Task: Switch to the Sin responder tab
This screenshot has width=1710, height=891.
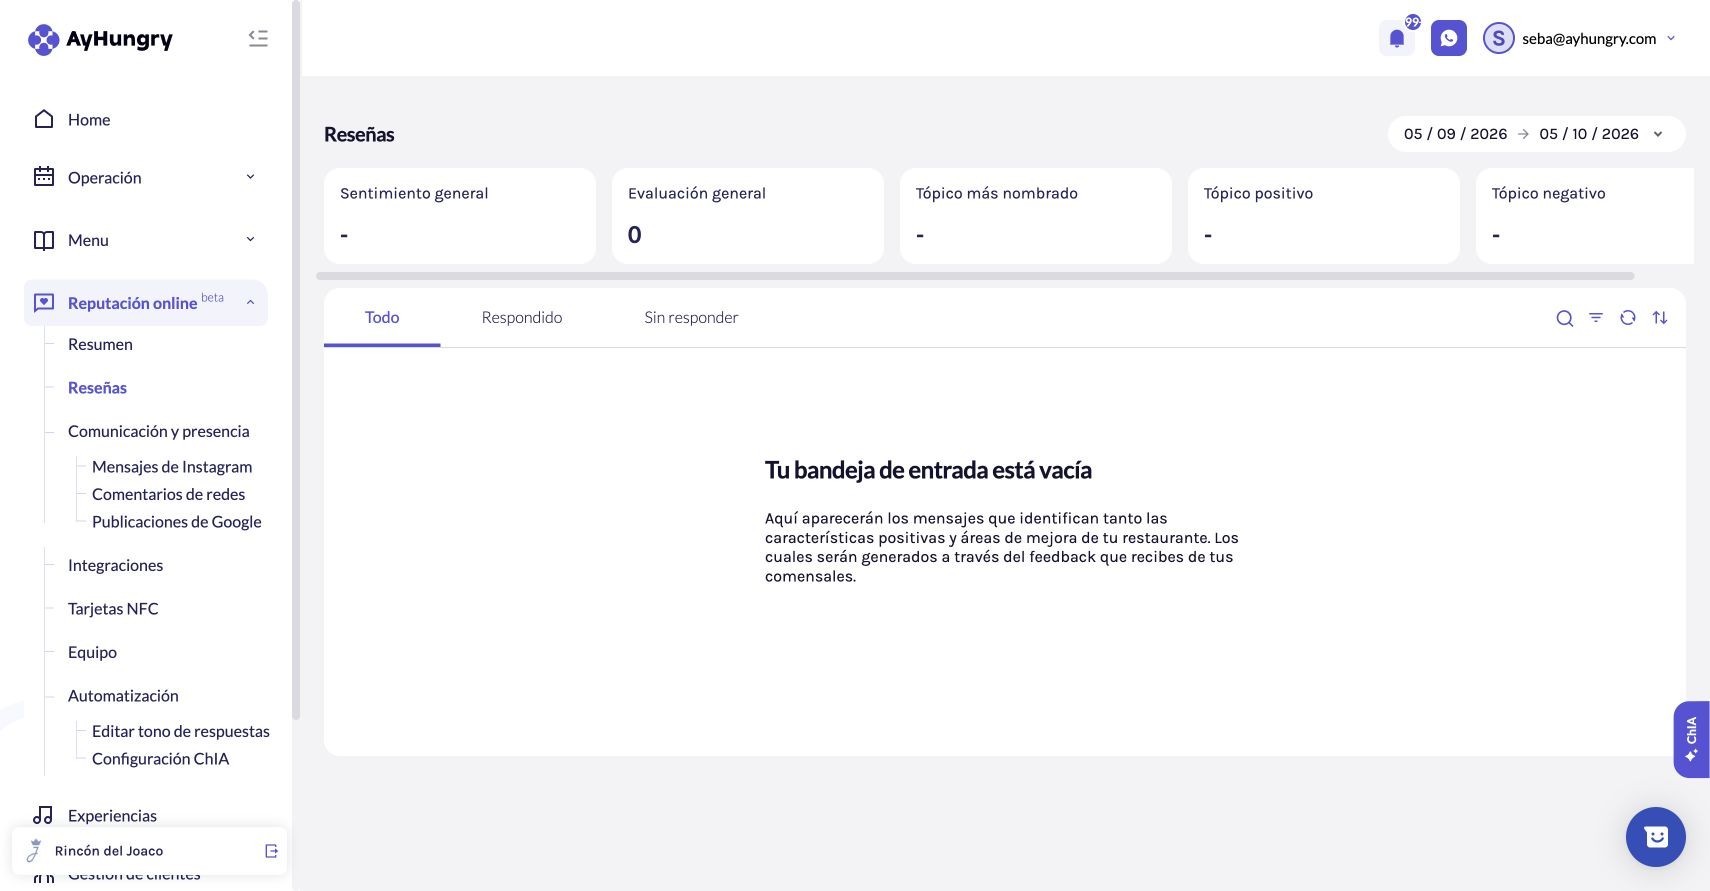Action: click(x=691, y=318)
